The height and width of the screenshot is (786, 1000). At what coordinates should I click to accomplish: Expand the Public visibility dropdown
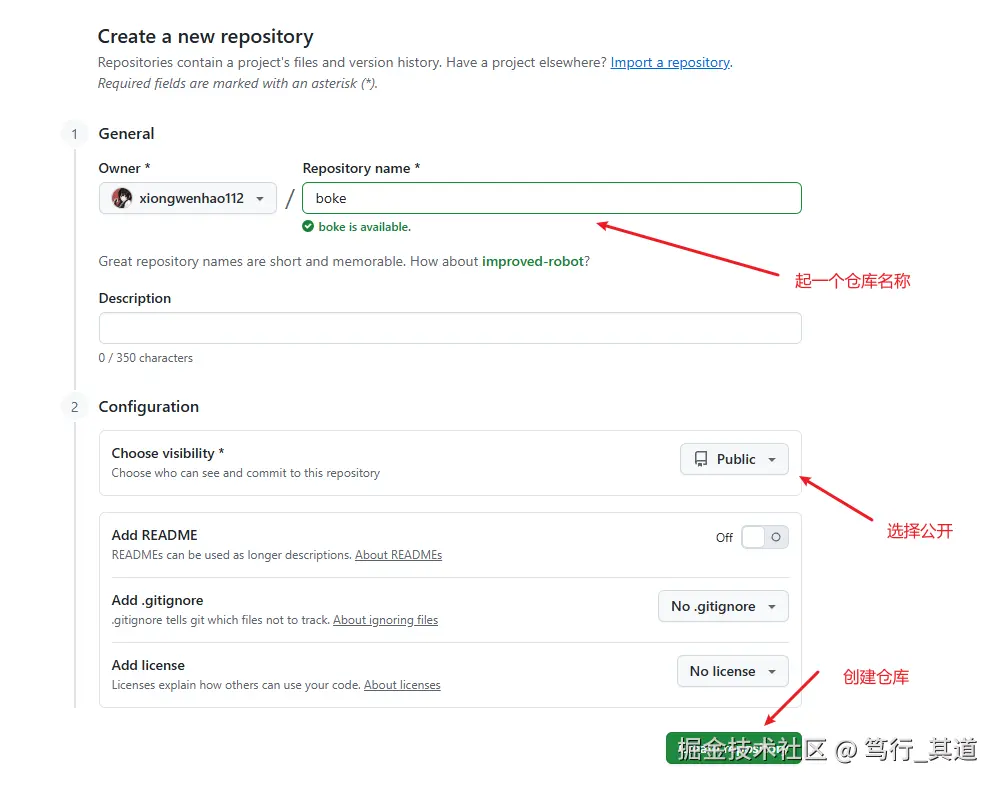pyautogui.click(x=734, y=459)
